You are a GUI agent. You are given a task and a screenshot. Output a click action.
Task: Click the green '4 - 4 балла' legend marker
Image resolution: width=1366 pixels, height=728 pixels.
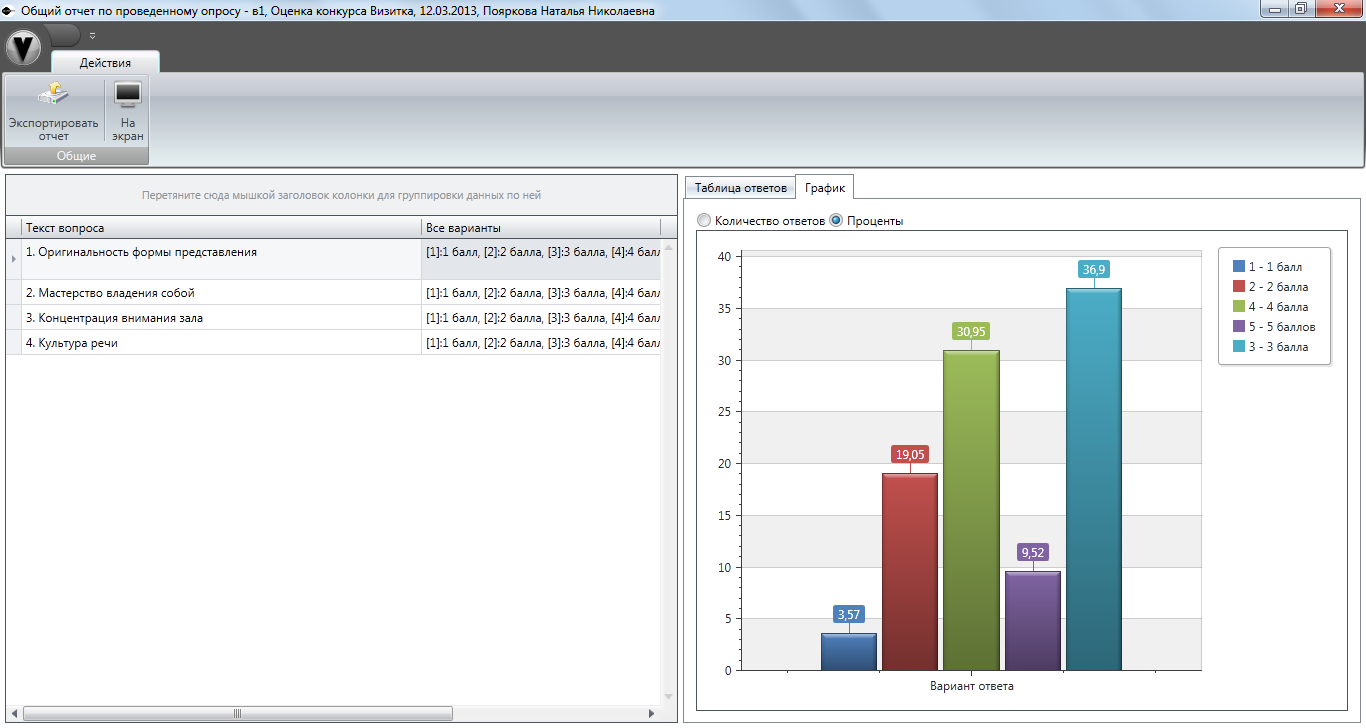[1239, 307]
